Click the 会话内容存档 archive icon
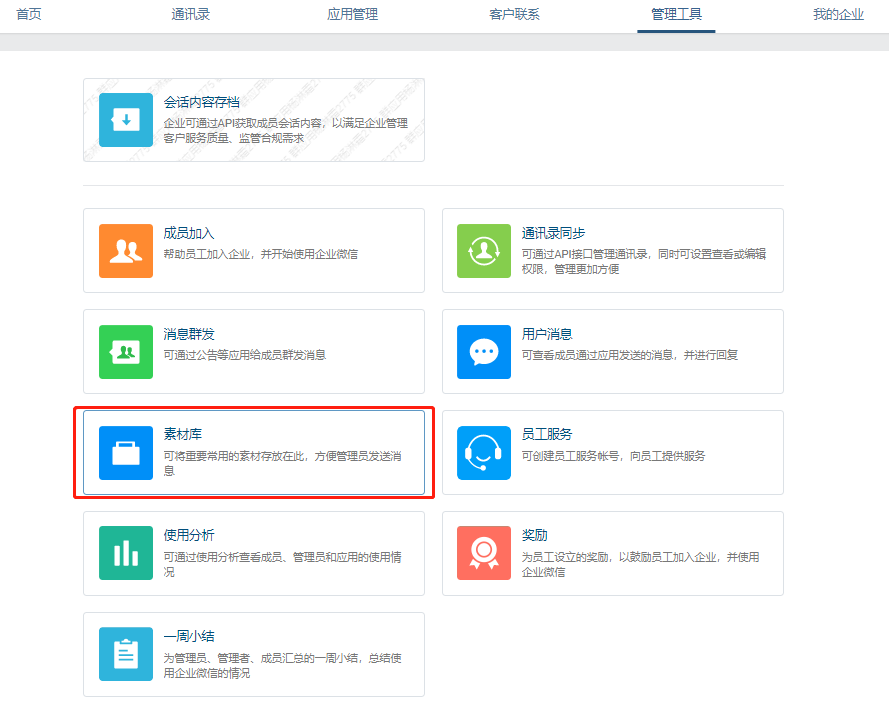889x716 pixels. 126,120
